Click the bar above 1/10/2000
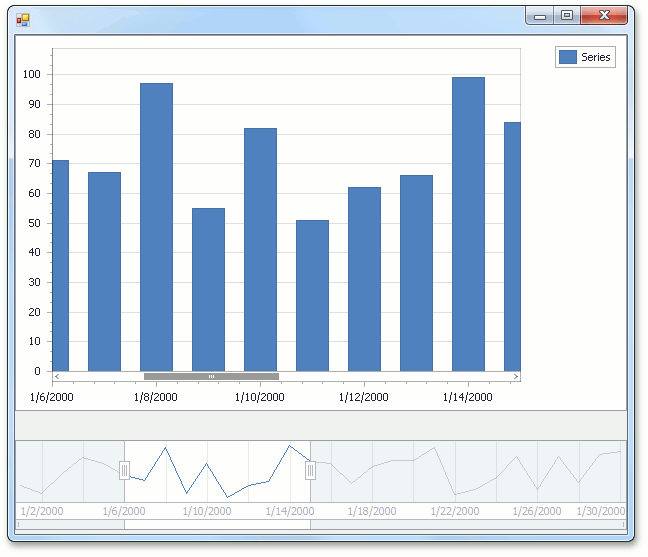Image resolution: width=648 pixels, height=557 pixels. coord(260,250)
